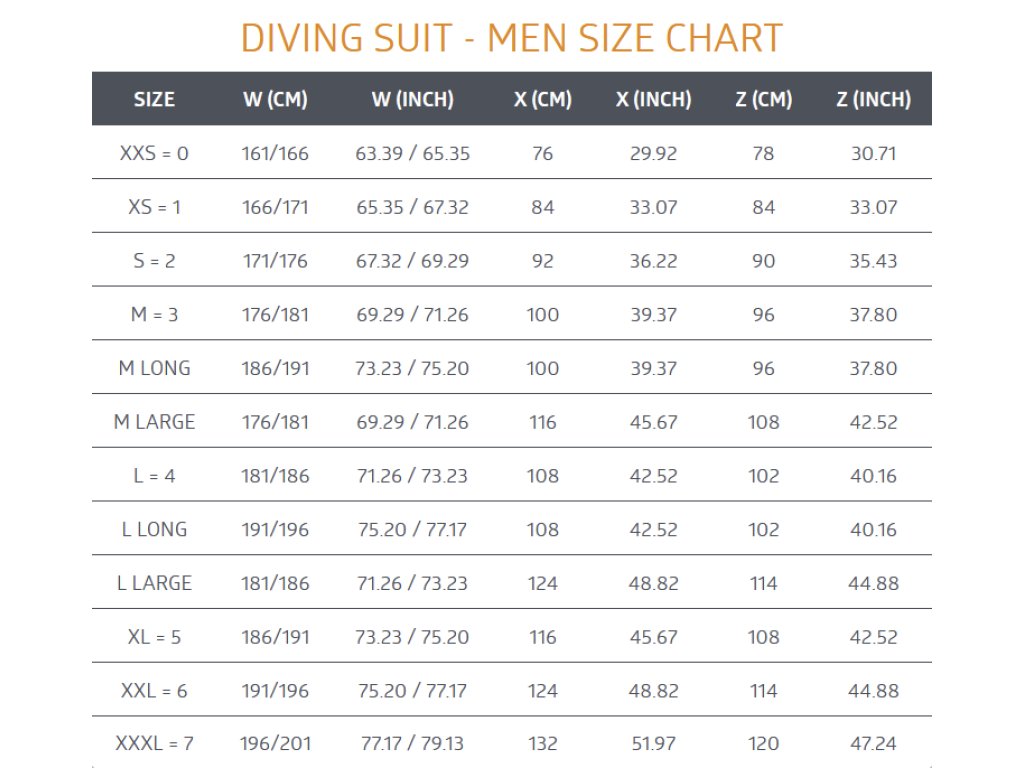
Task: Select the X (INCH) column header
Action: pos(653,99)
